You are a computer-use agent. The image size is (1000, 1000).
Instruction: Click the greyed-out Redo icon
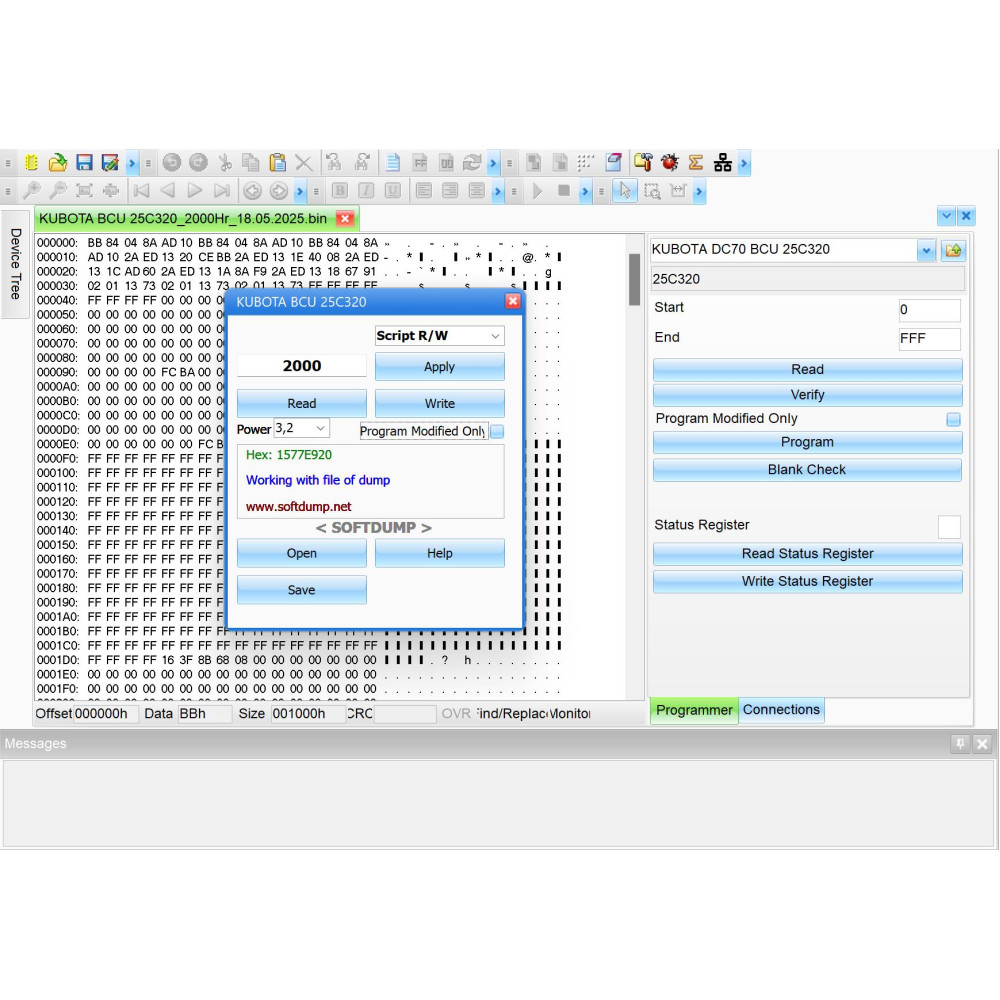point(198,163)
